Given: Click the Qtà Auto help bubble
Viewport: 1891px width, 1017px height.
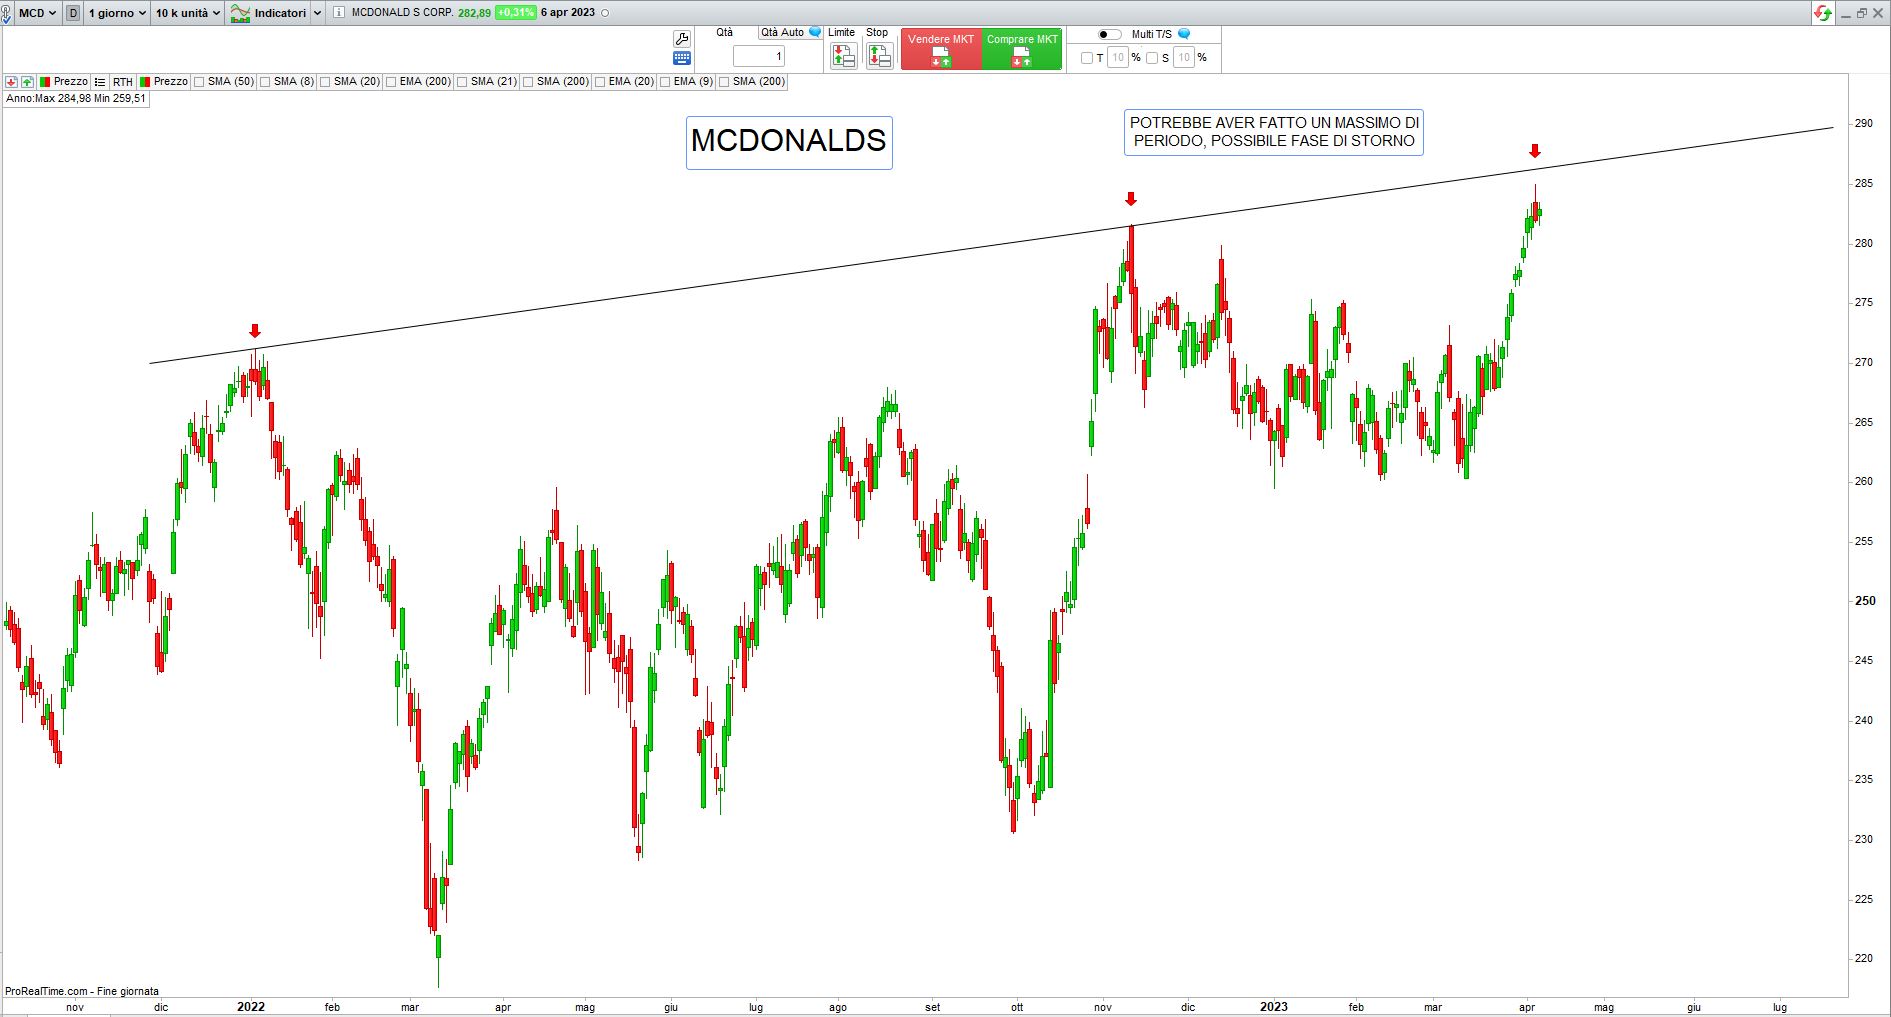Looking at the screenshot, I should point(815,32).
